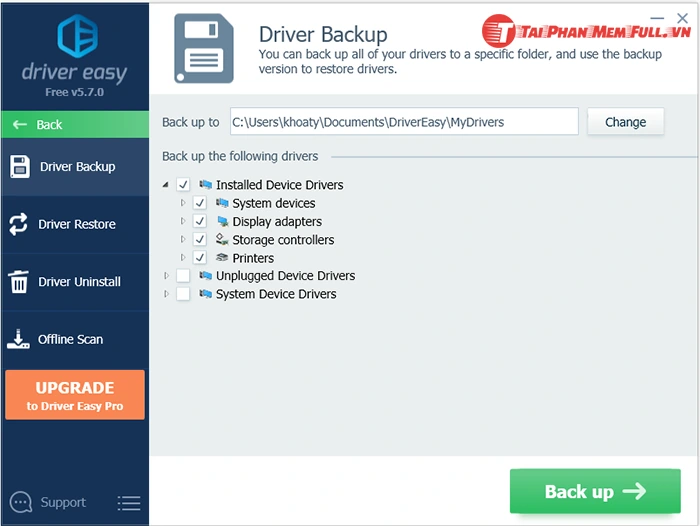
Task: Start the backup with Back up button
Action: (x=595, y=491)
